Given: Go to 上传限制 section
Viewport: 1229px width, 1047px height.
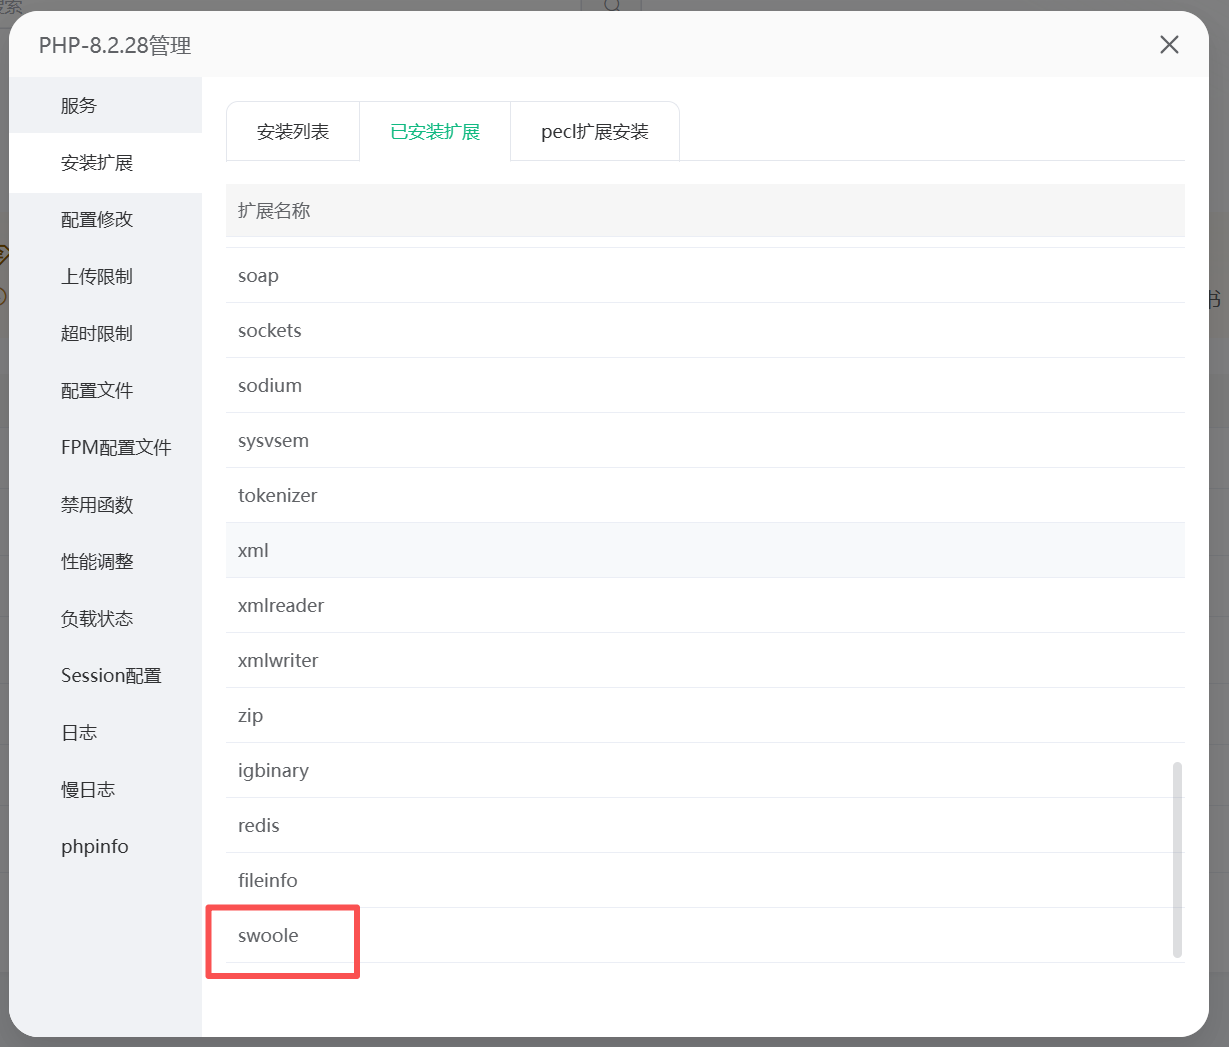Looking at the screenshot, I should pyautogui.click(x=97, y=277).
